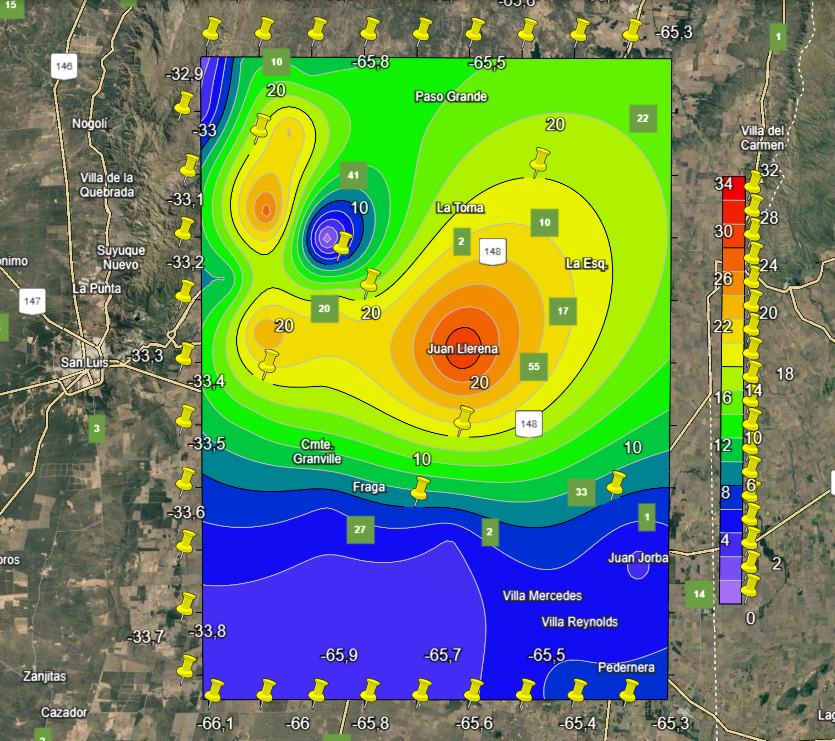This screenshot has height=741, width=835.
Task: Click the purple band at the legend bottom
Action: 729,591
